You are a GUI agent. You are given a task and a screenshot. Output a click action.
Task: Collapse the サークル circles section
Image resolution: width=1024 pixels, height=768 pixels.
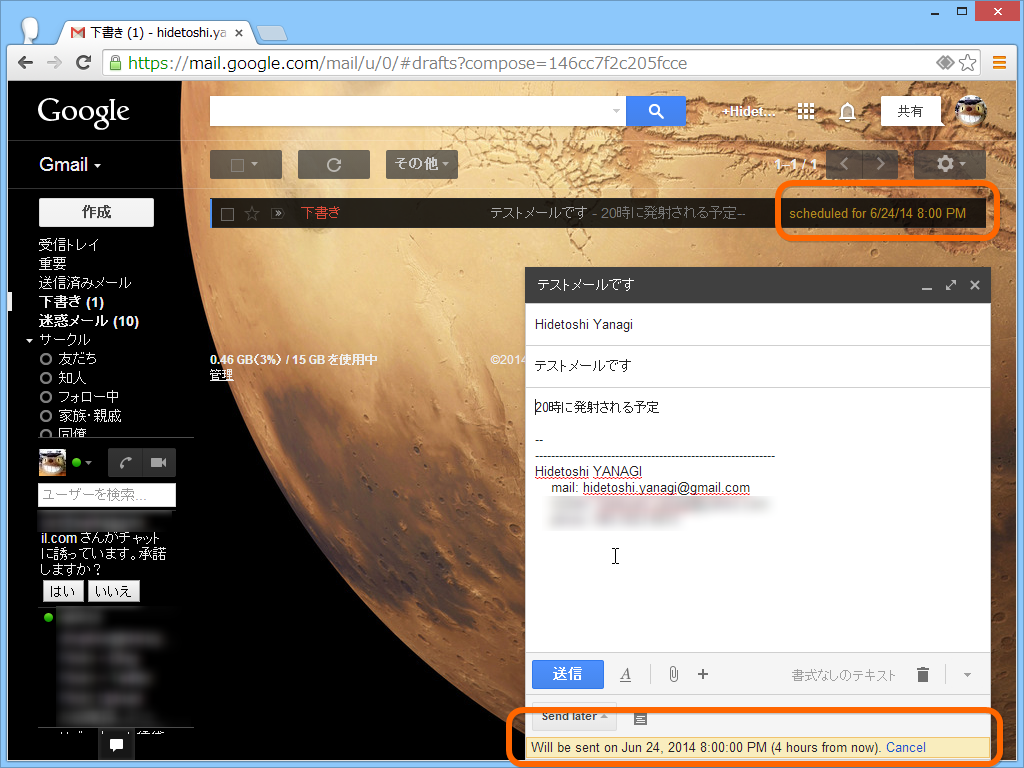click(29, 340)
